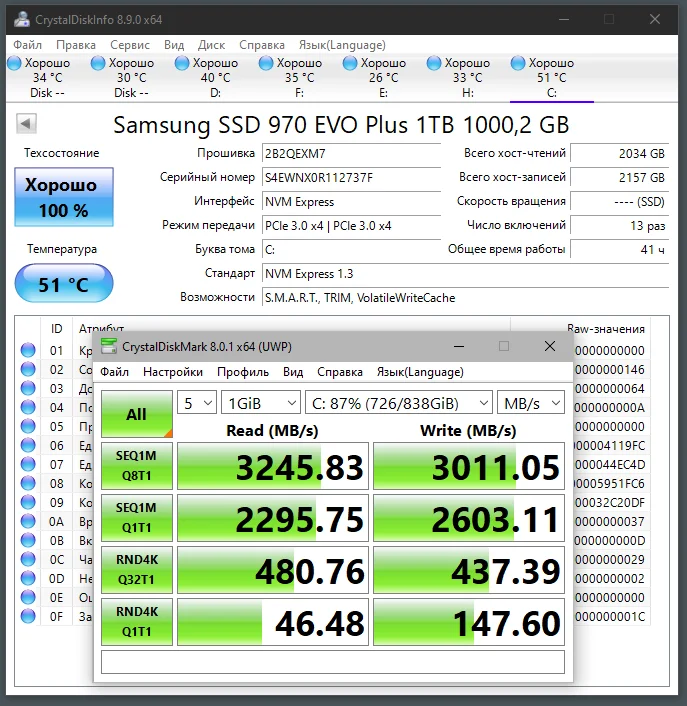Minimize the CrystalDiskMark window
The image size is (687, 706).
coord(459,346)
